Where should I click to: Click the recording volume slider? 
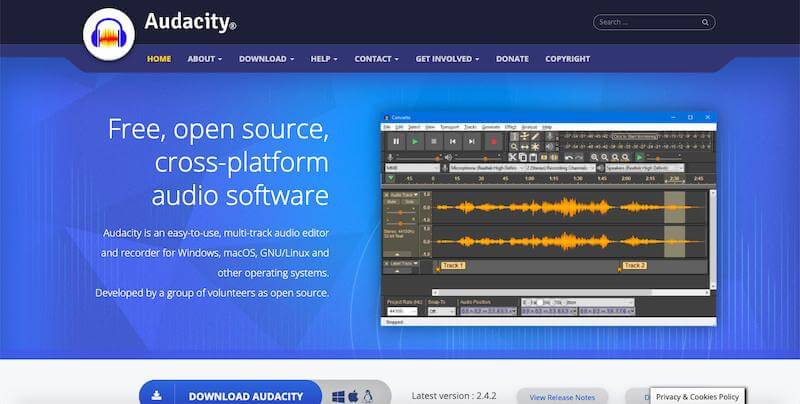tap(419, 157)
